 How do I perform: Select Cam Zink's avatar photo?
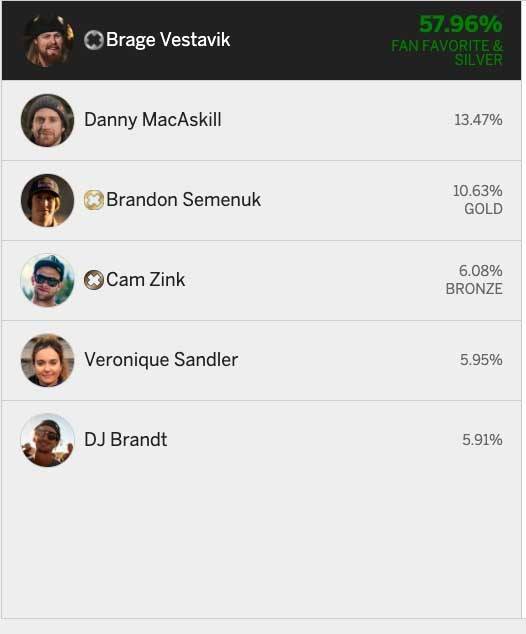pyautogui.click(x=48, y=280)
